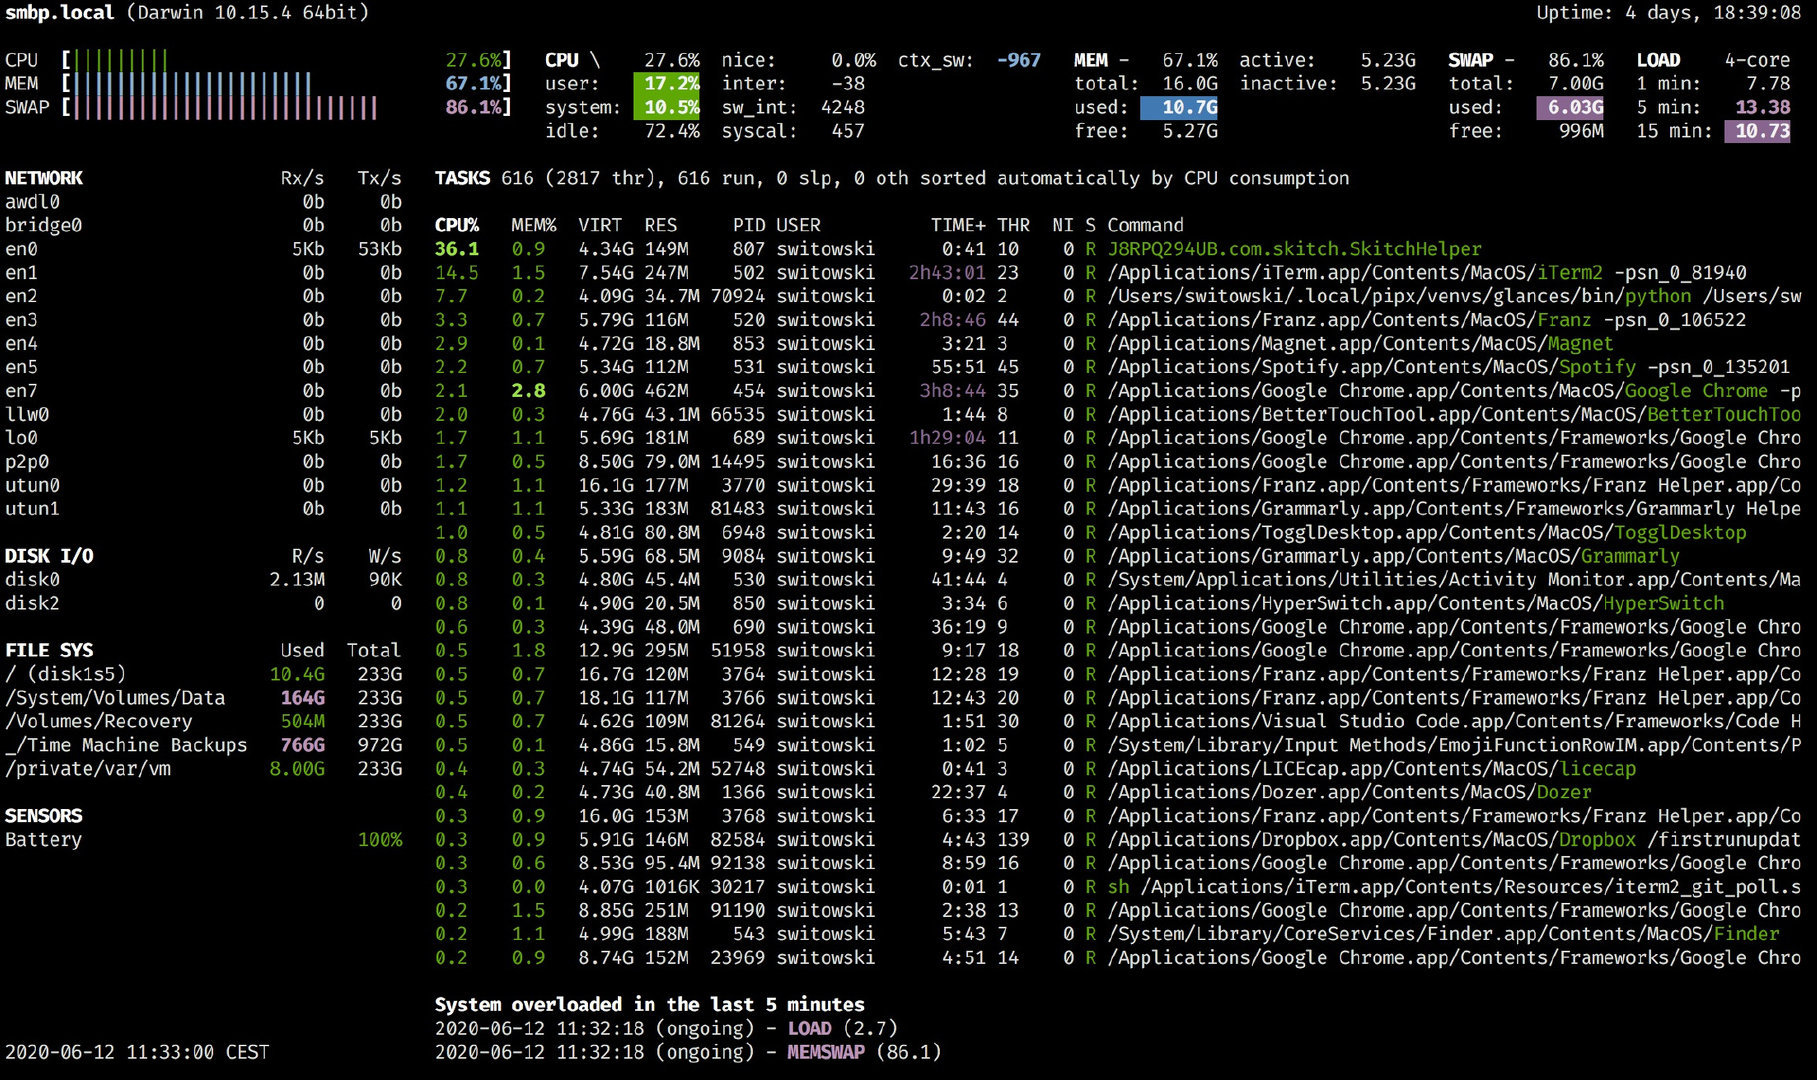Click the CPU% column header
Screen dimensions: 1817x1080
coord(456,225)
